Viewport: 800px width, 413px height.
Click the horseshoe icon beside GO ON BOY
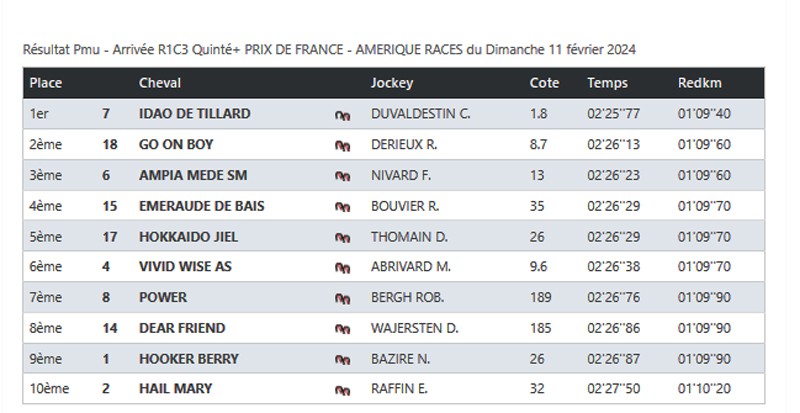[343, 146]
